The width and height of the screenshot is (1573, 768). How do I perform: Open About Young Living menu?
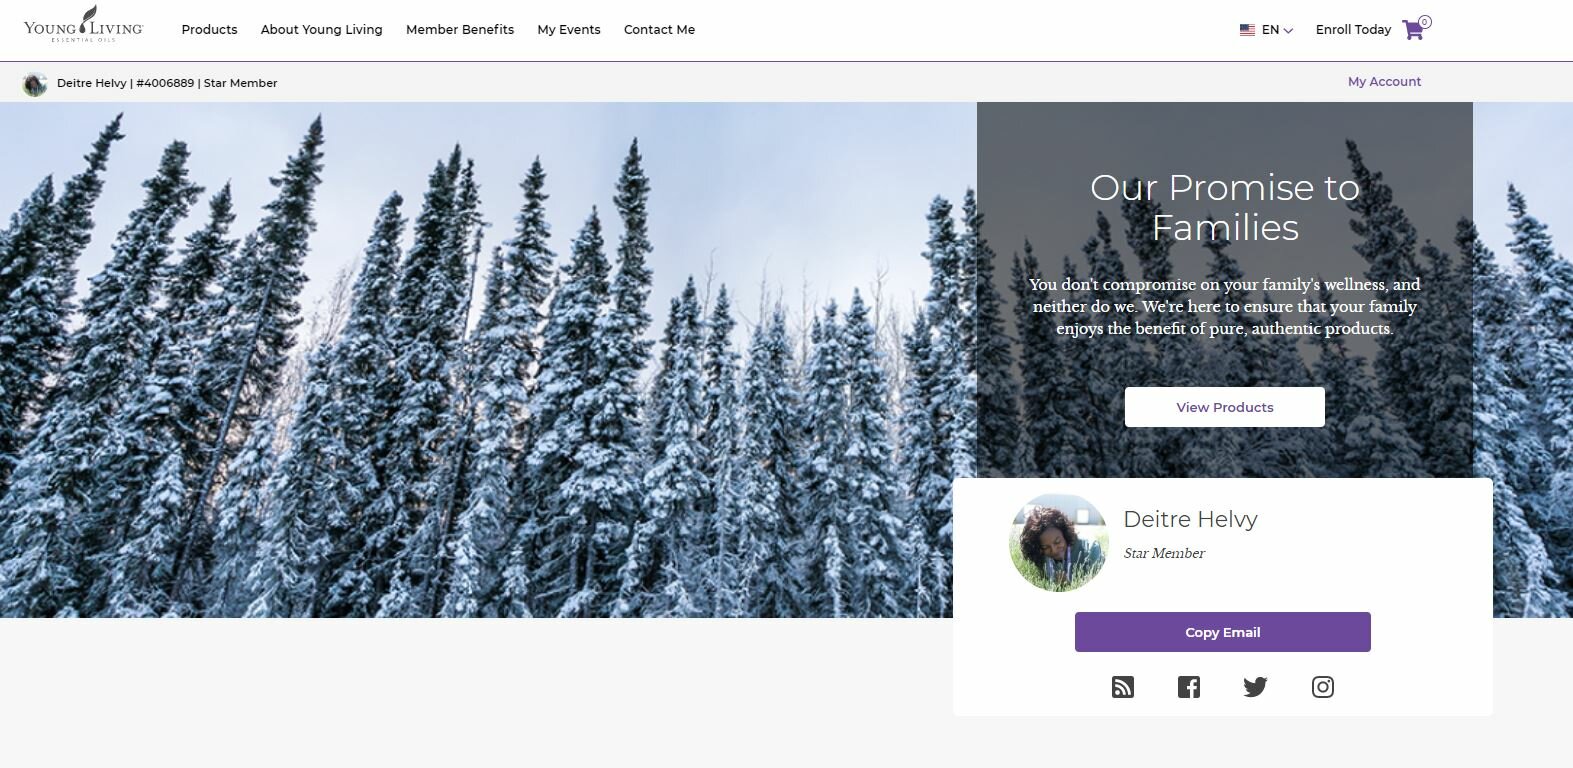321,30
